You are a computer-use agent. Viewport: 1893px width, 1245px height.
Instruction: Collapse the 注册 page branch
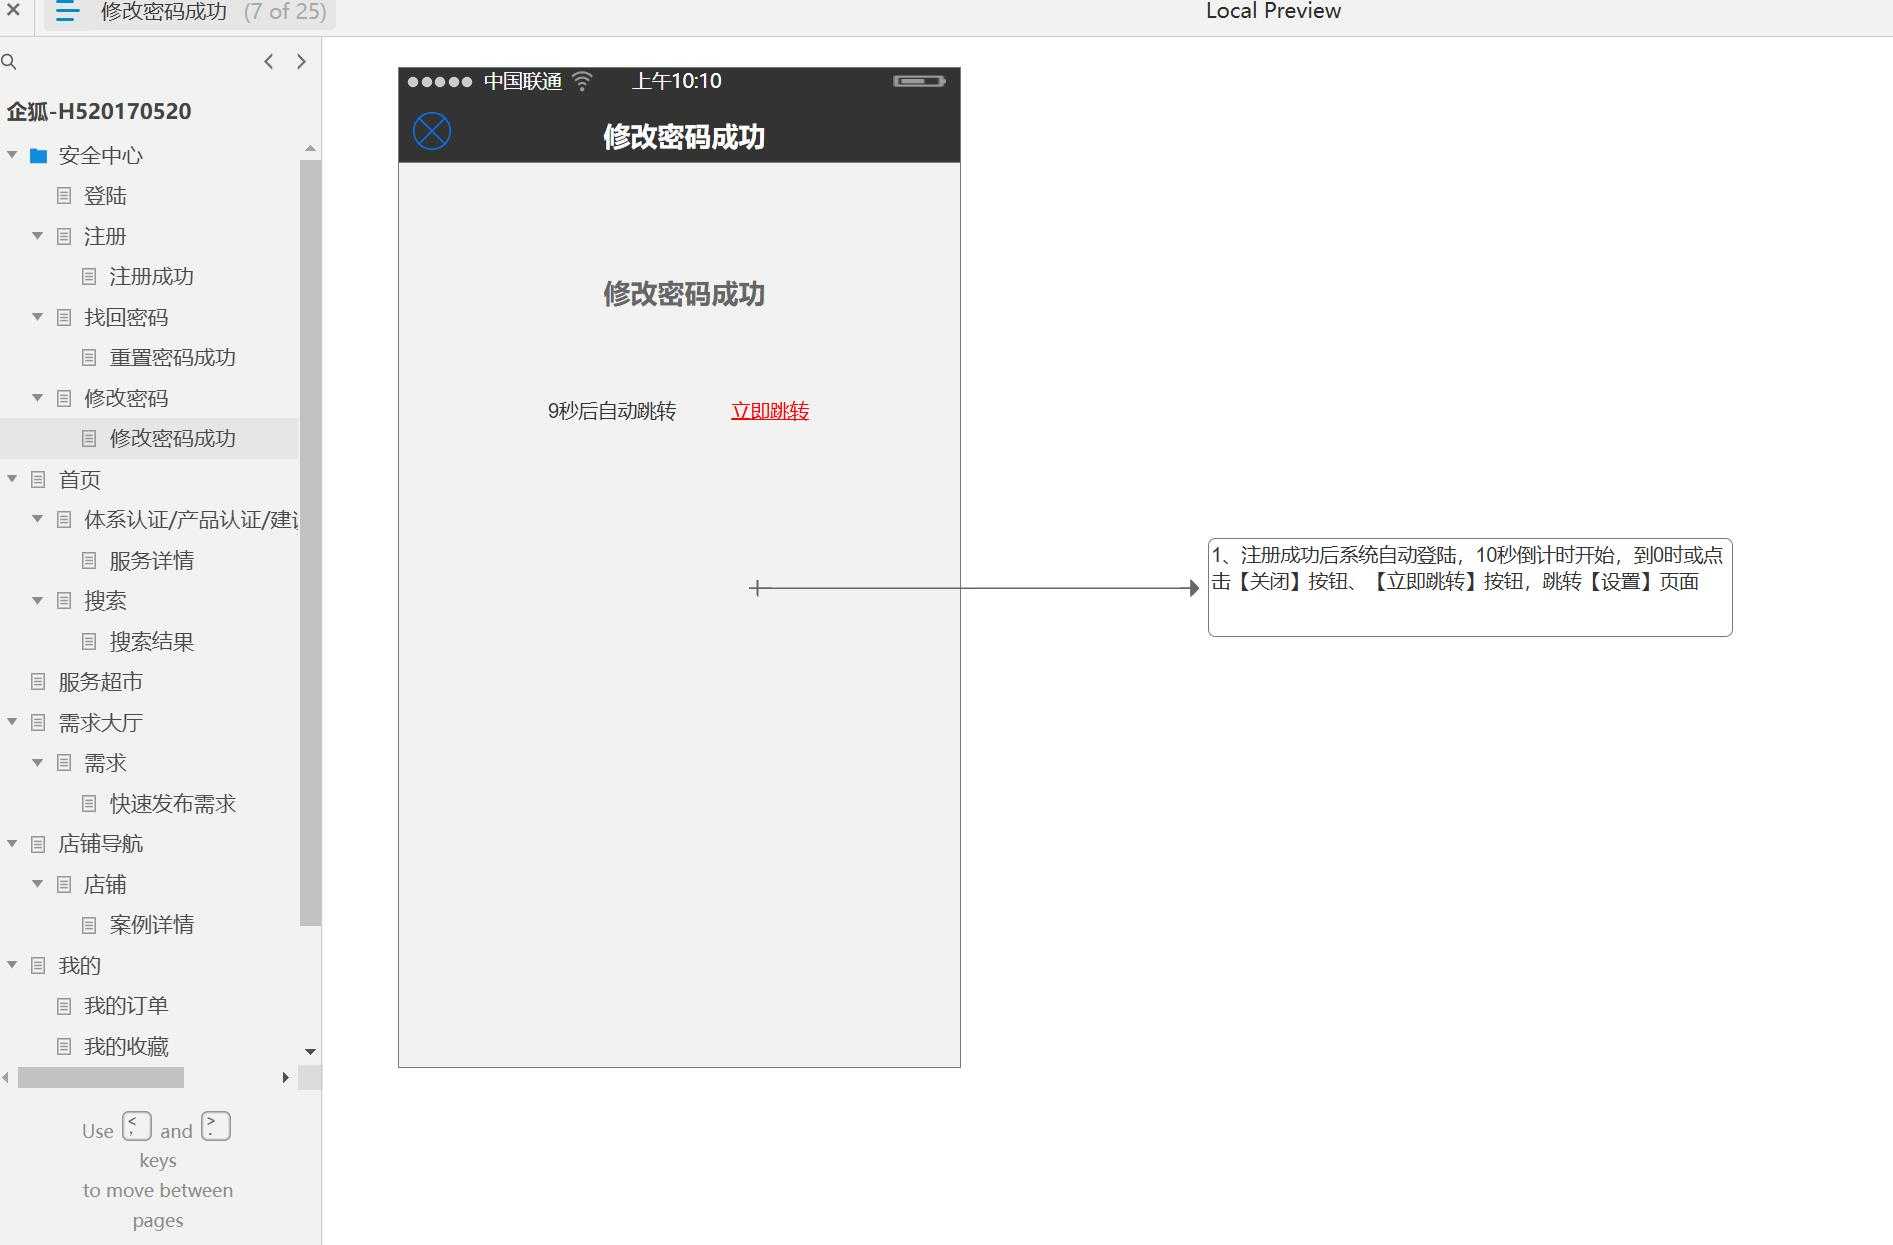(37, 236)
